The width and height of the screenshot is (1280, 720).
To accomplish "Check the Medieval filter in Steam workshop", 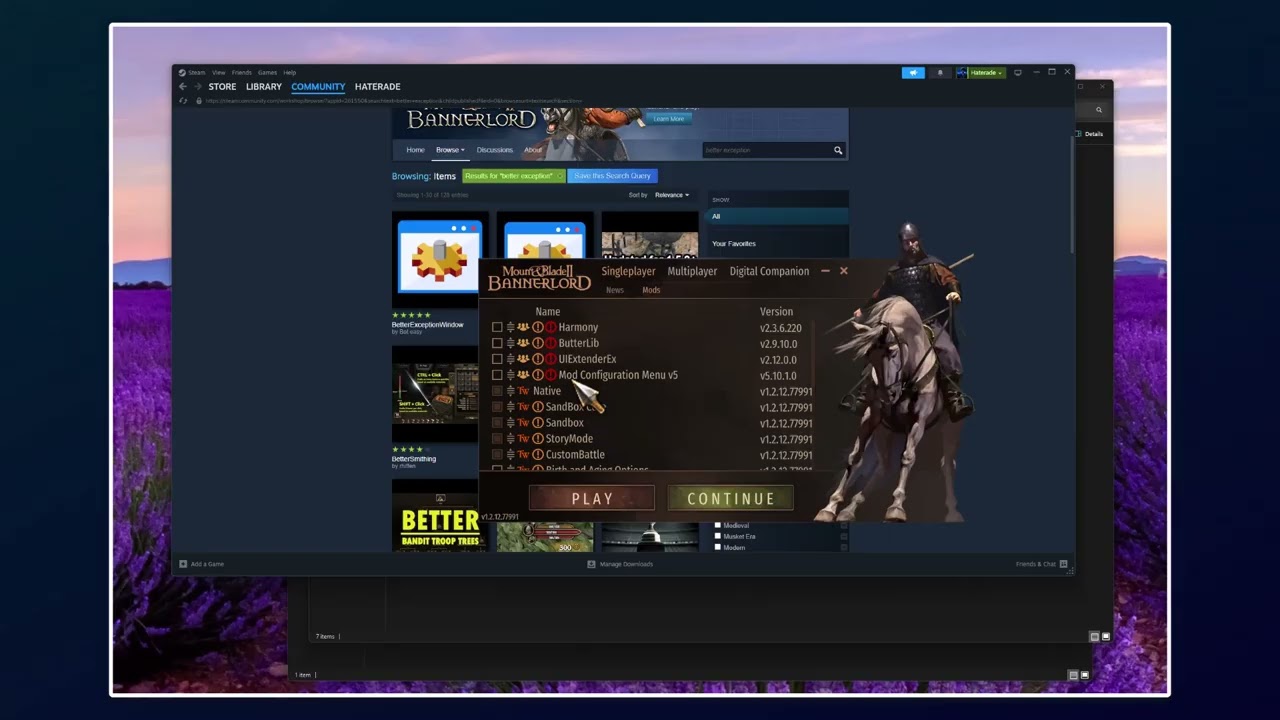I will [x=718, y=525].
